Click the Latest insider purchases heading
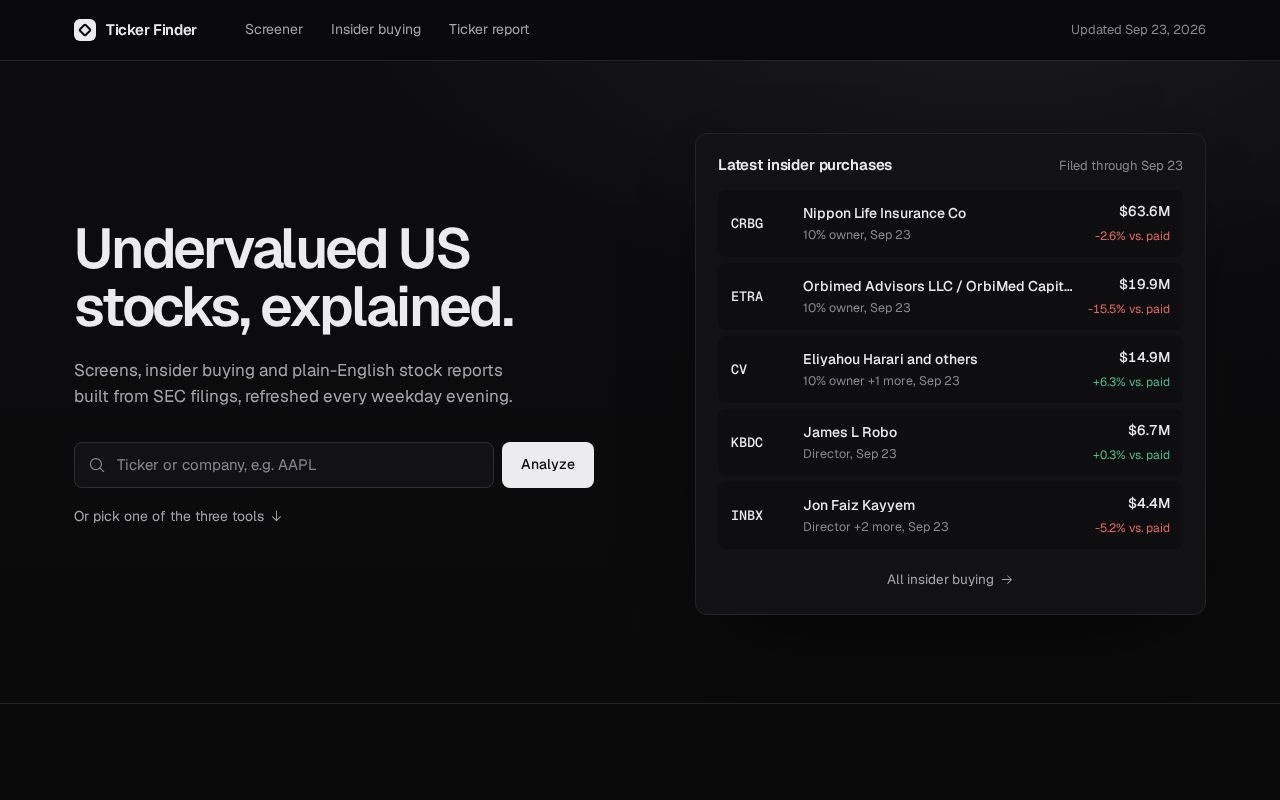Screen dimensions: 1280x800 (x=805, y=165)
